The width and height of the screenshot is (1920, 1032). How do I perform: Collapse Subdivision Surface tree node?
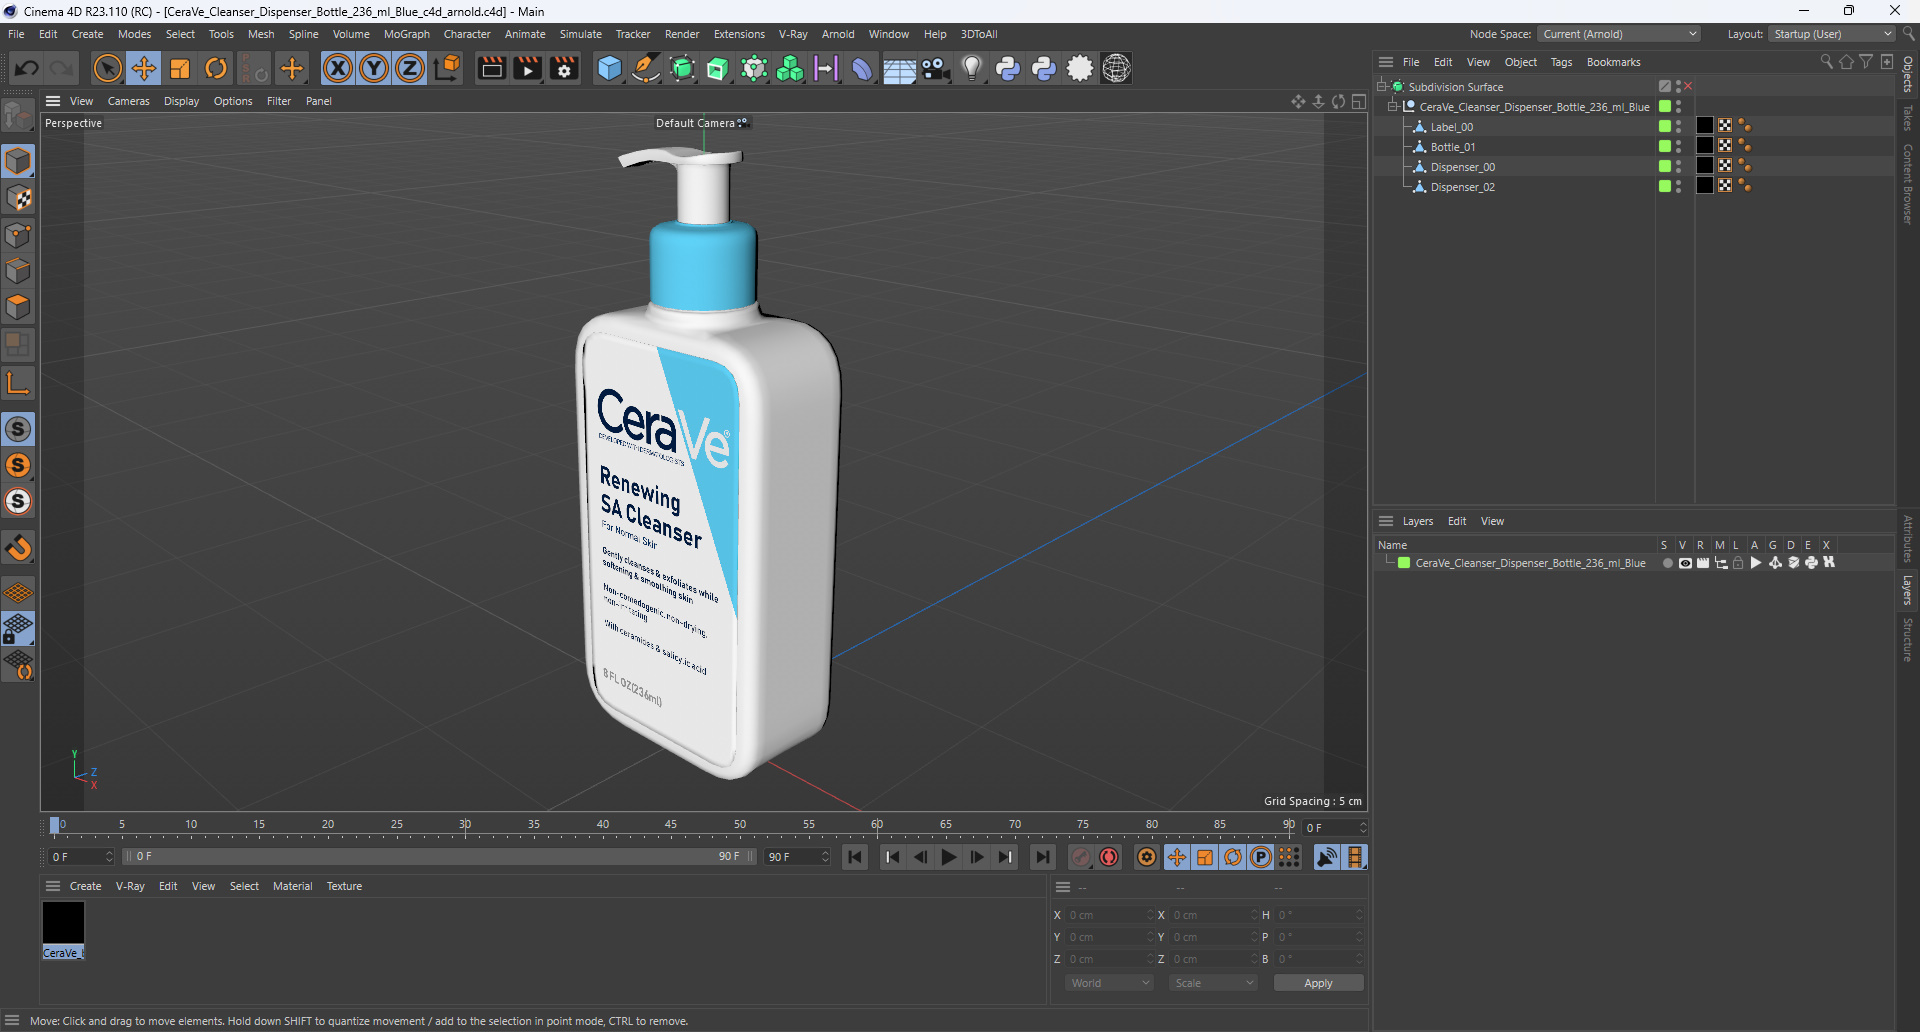[1381, 87]
